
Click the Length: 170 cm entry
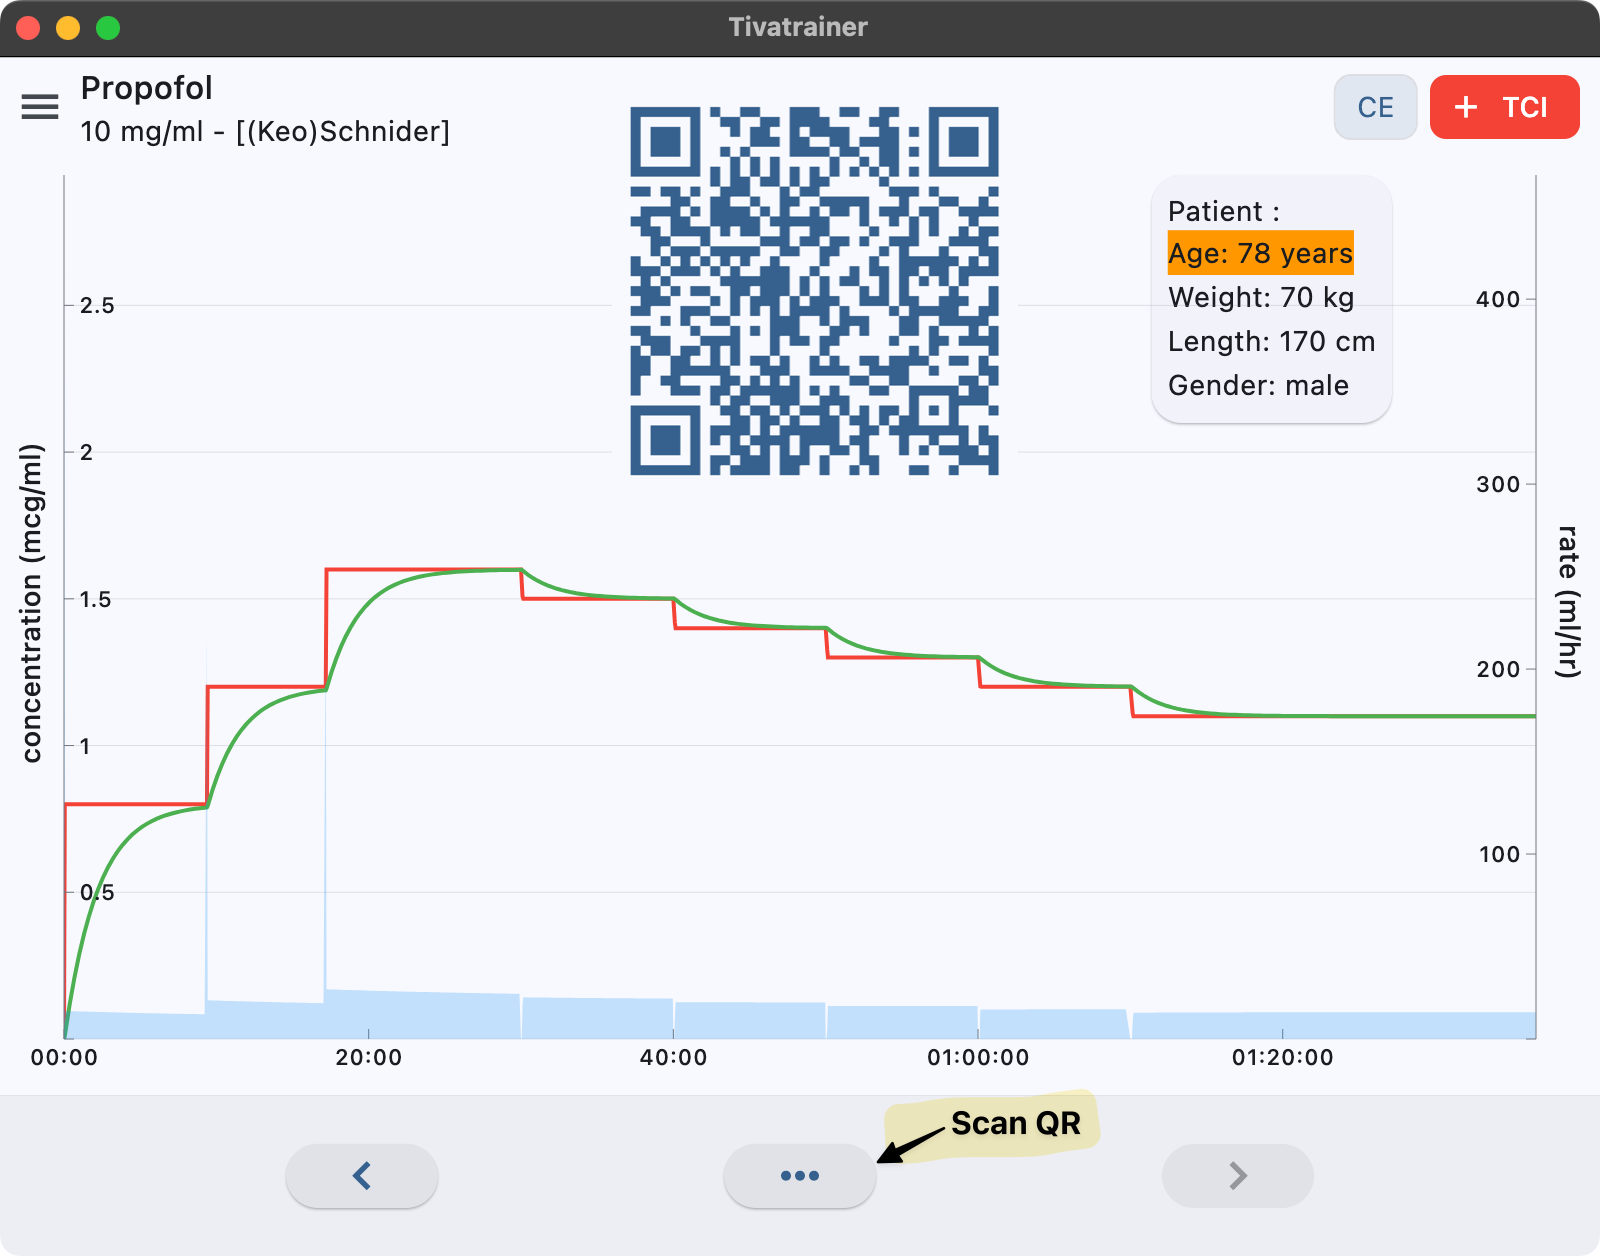pyautogui.click(x=1271, y=342)
